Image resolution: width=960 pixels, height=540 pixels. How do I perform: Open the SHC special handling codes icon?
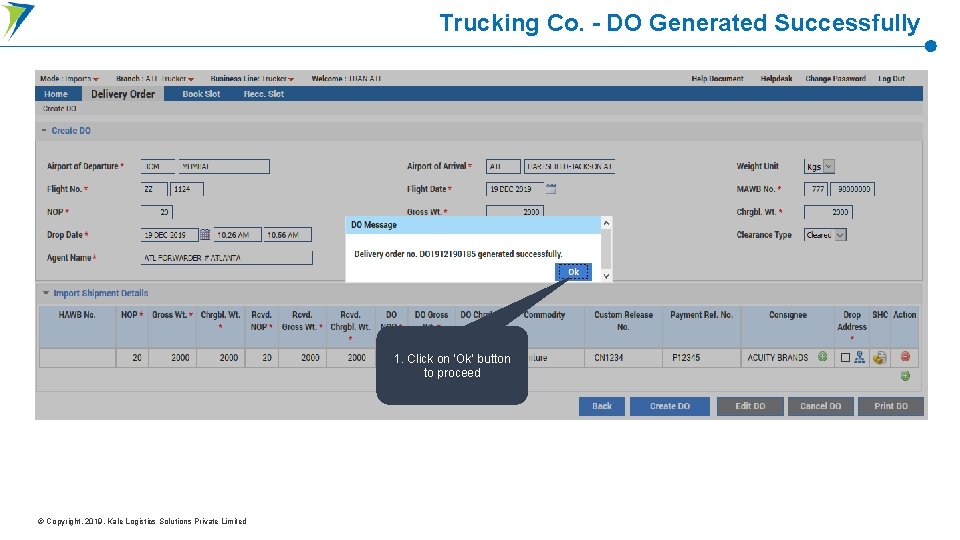880,358
